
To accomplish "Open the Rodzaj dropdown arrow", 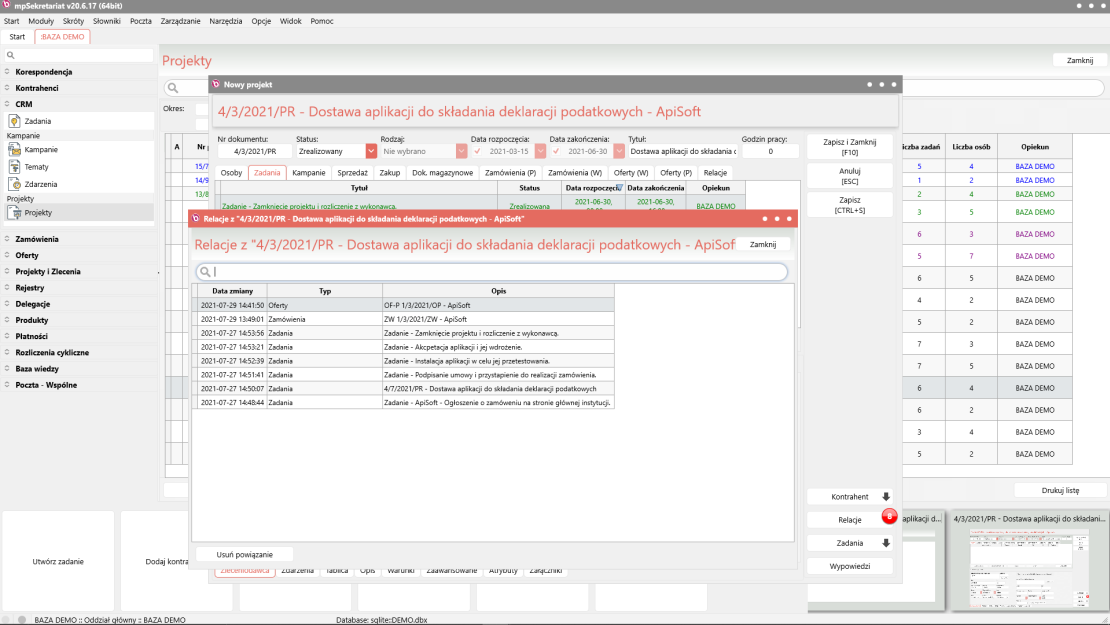I will click(462, 151).
